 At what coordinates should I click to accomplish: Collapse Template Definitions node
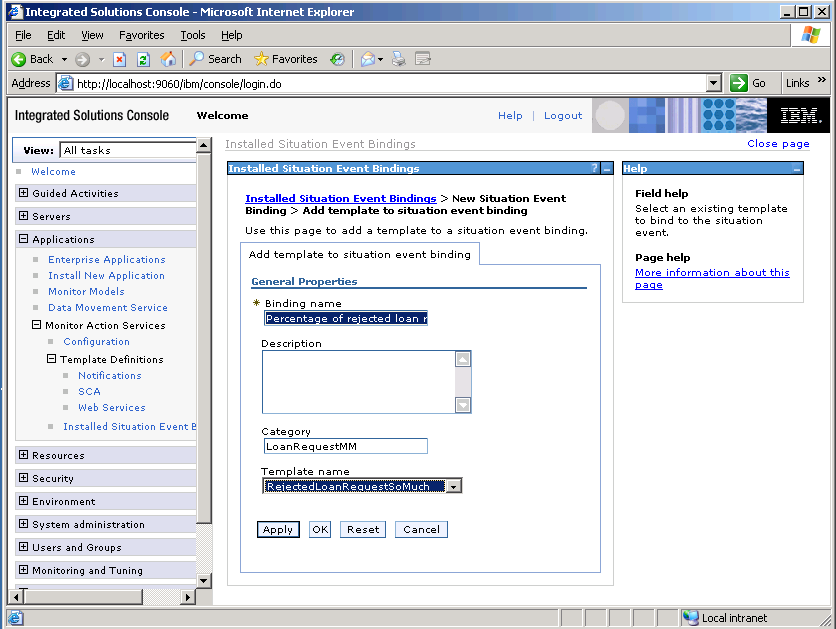[51, 359]
